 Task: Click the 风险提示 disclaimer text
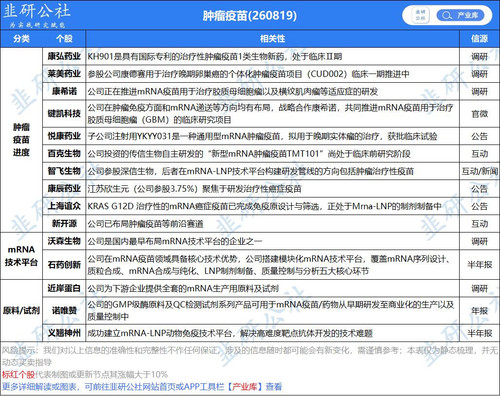pyautogui.click(x=249, y=356)
